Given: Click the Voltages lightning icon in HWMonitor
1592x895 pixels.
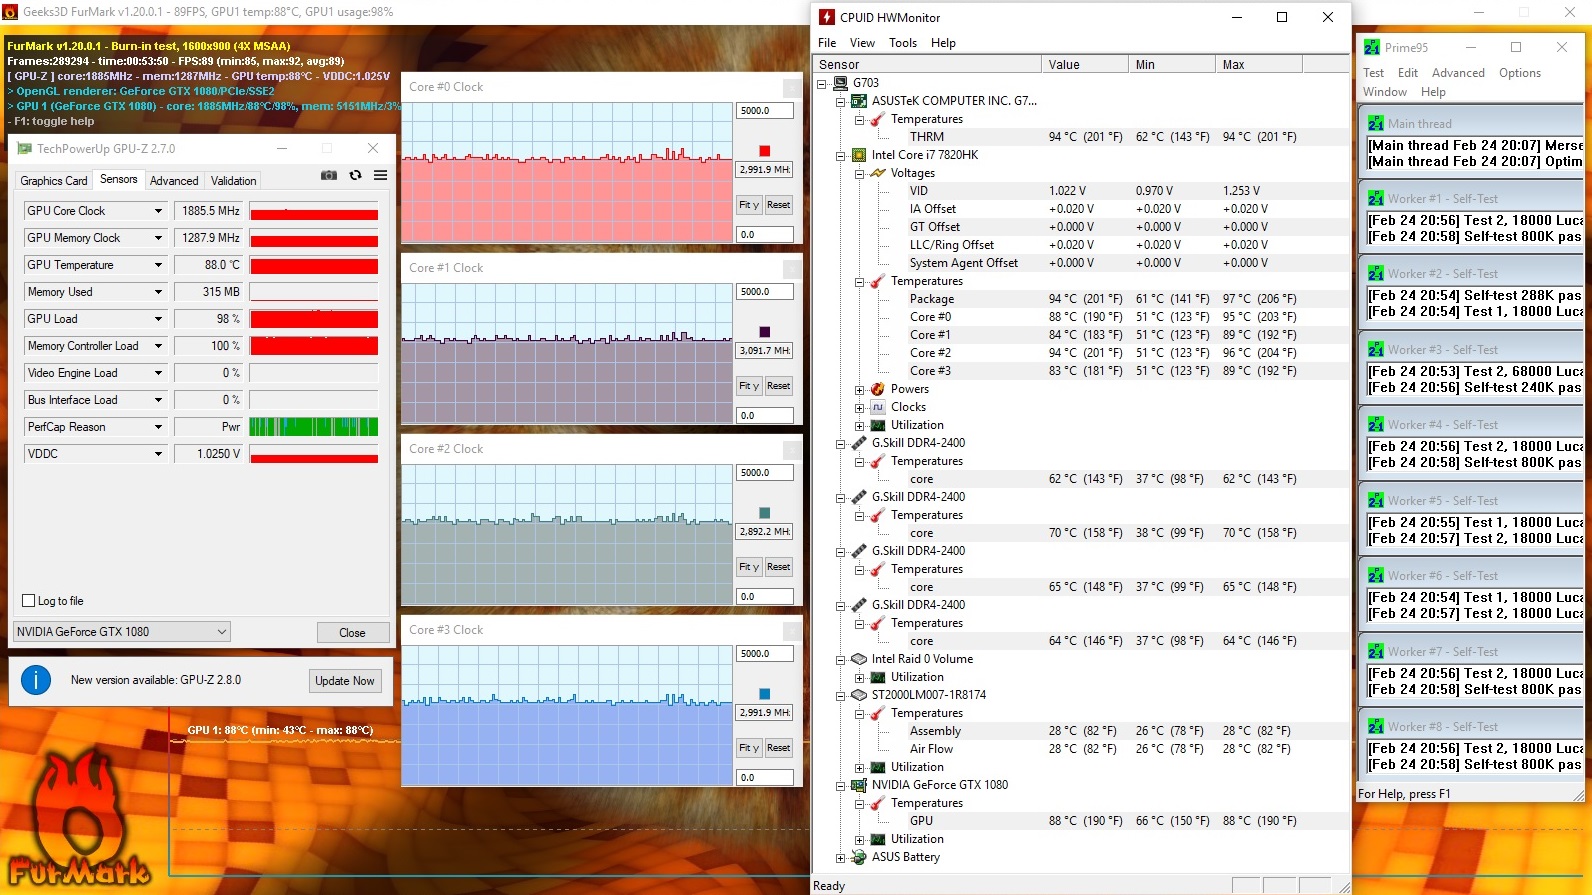Looking at the screenshot, I should tap(878, 173).
